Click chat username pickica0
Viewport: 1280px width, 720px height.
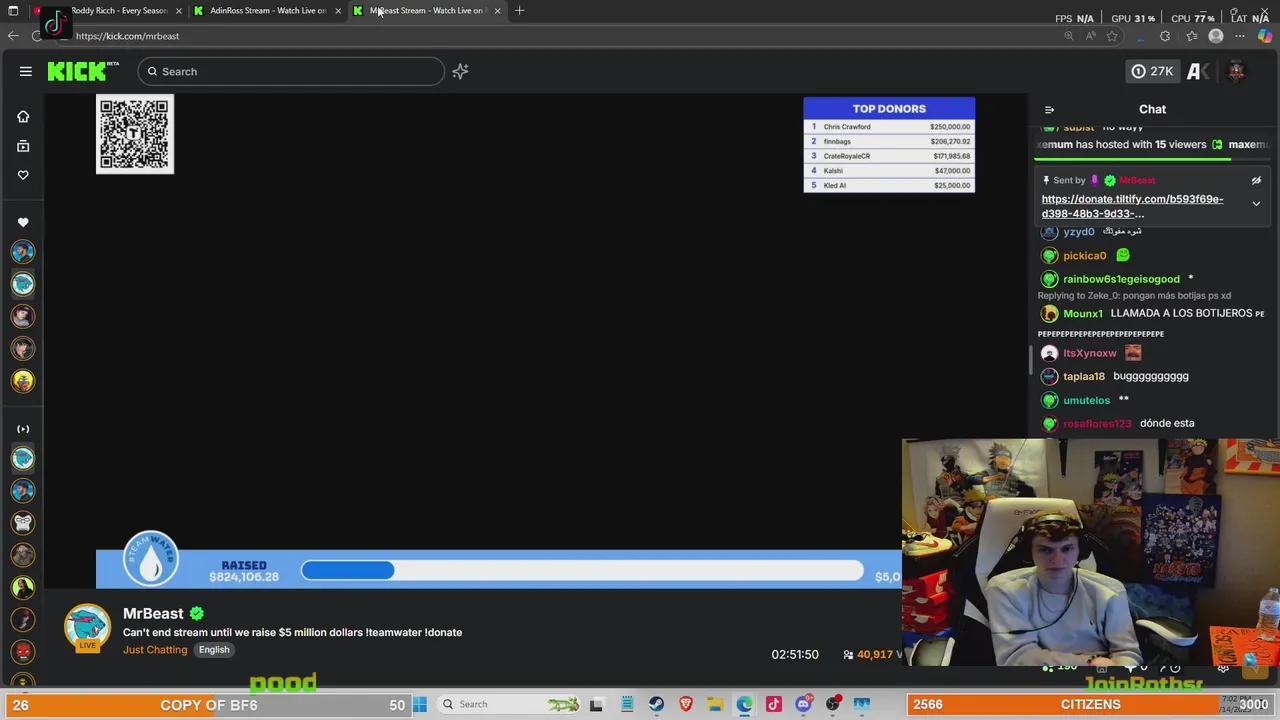click(1085, 256)
